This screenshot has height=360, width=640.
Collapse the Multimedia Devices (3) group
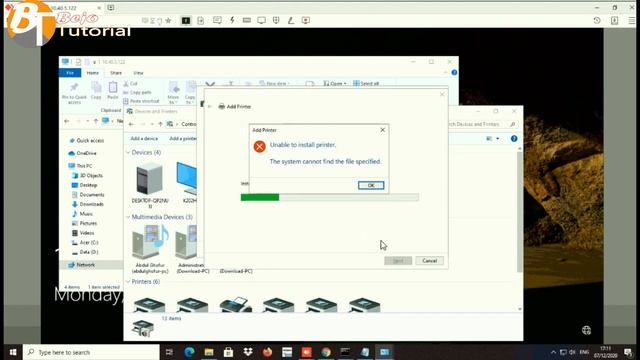click(x=128, y=217)
